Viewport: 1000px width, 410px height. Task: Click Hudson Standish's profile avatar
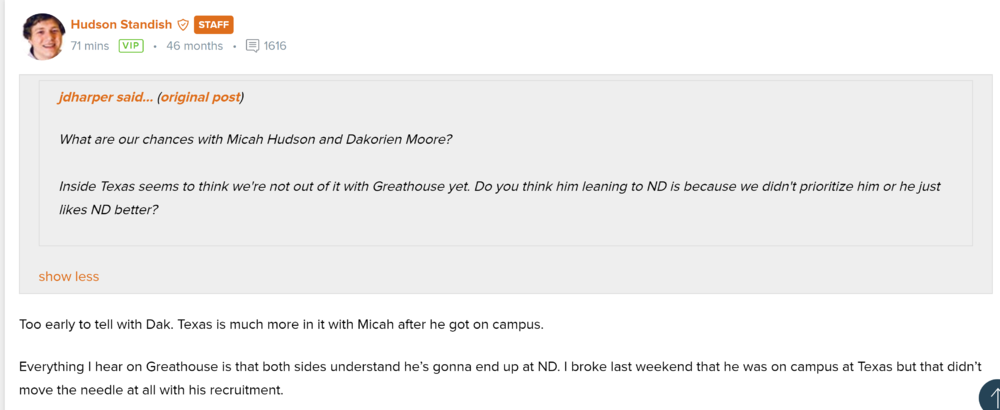pyautogui.click(x=43, y=36)
